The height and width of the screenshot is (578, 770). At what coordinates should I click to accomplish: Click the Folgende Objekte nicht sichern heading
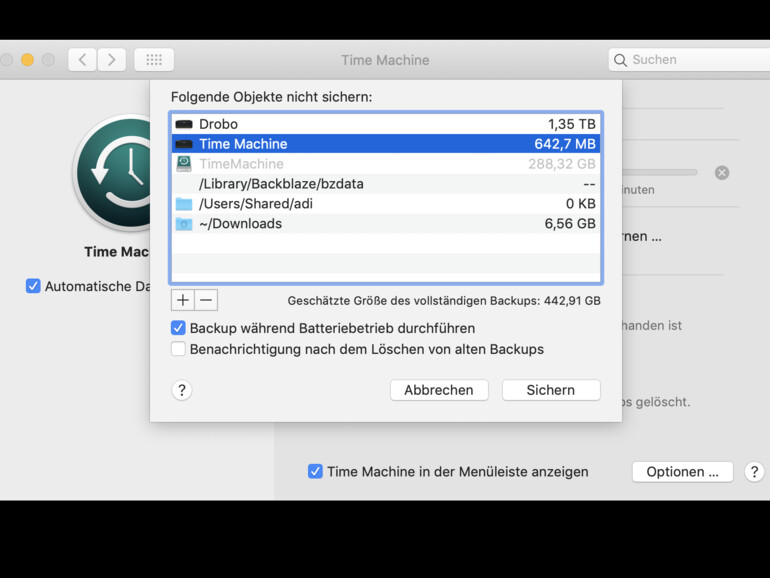click(272, 97)
